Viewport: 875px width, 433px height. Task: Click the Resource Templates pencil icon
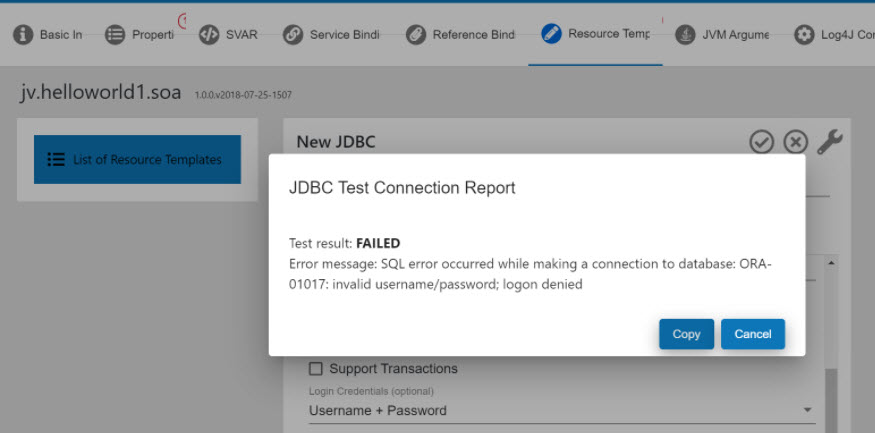[x=551, y=33]
